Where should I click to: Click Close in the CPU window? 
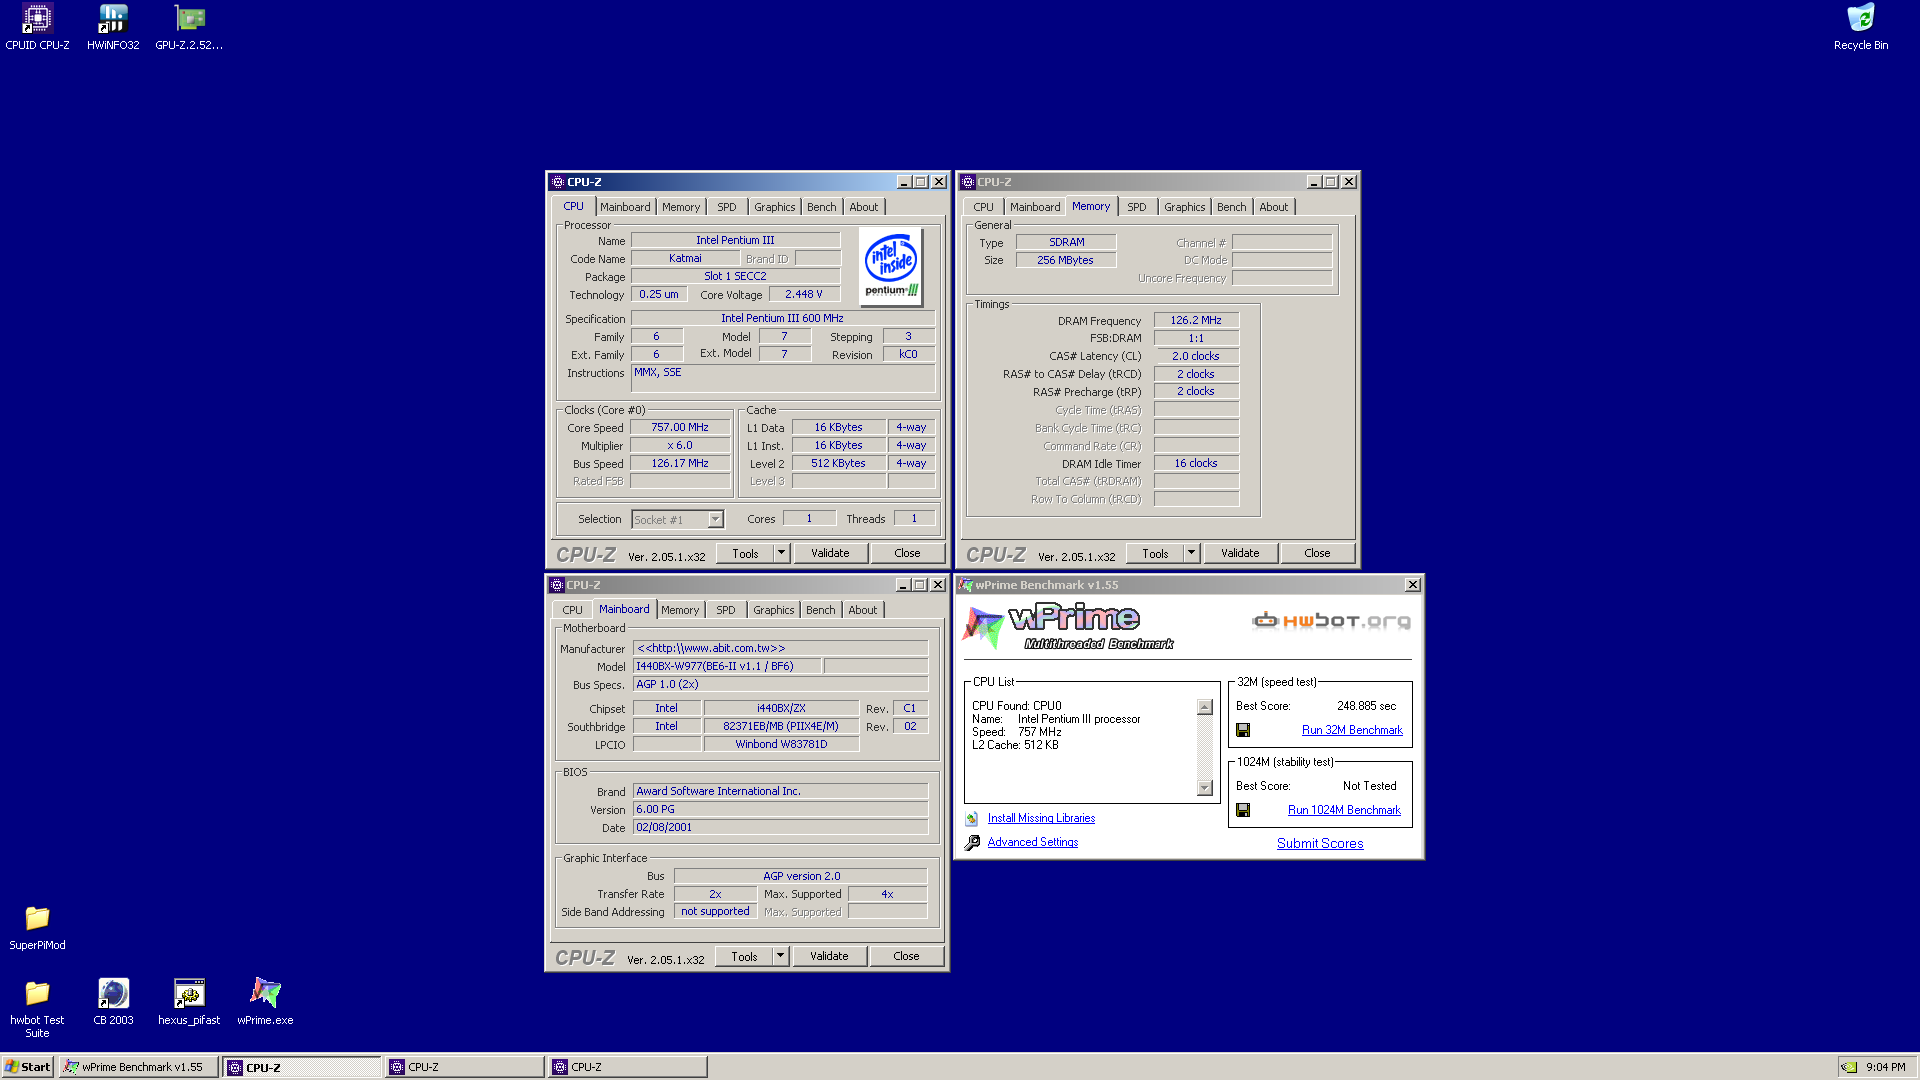(x=907, y=553)
